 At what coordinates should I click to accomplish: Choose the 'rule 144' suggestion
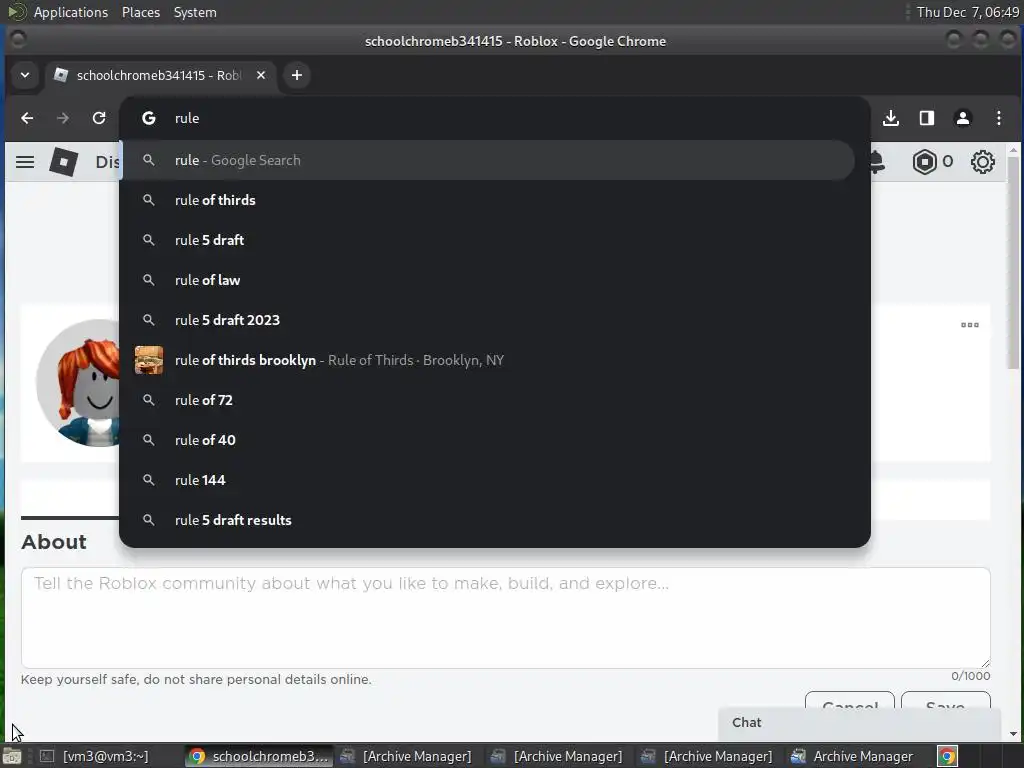click(x=488, y=480)
